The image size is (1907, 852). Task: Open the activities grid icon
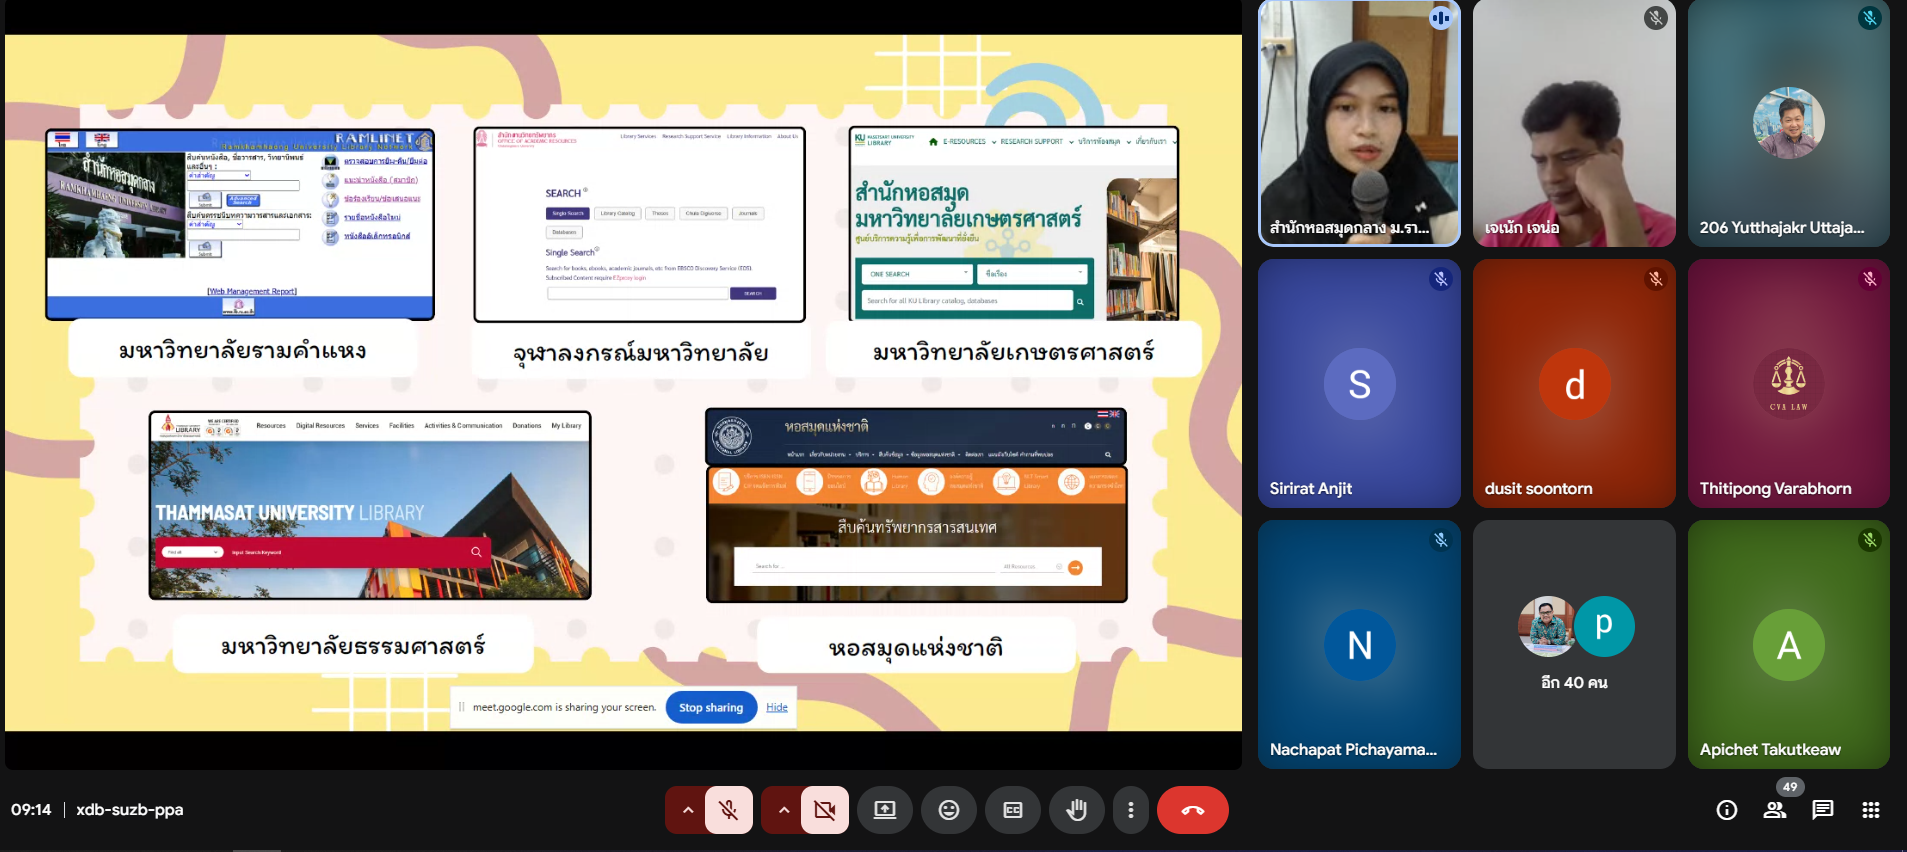pos(1871,810)
